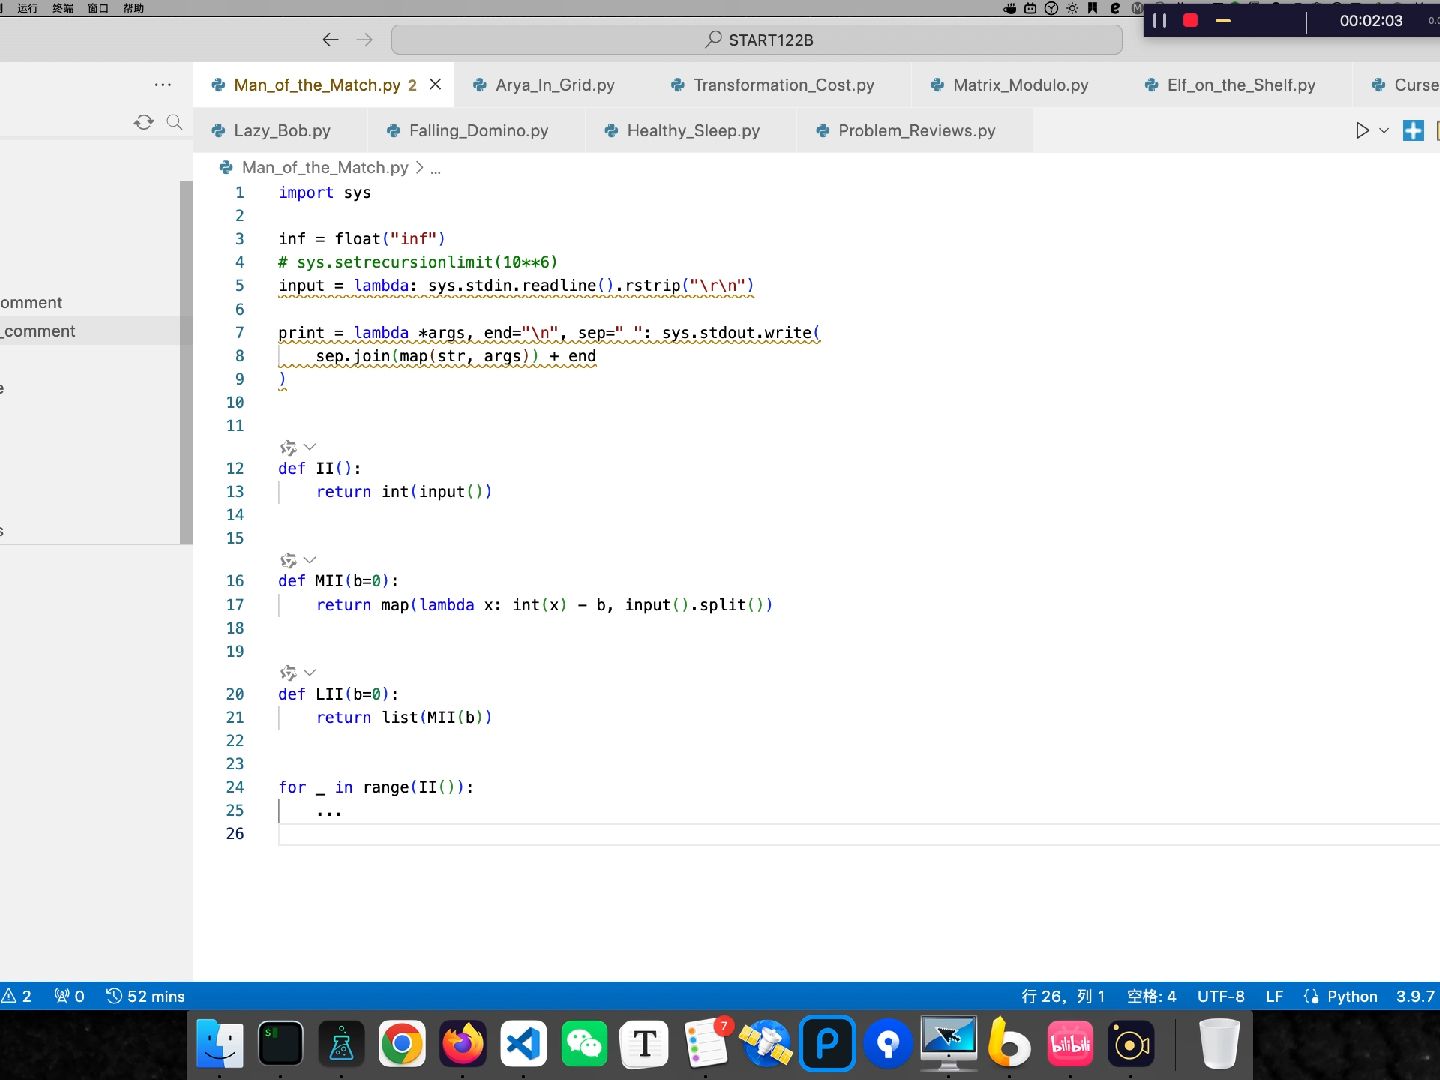Image resolution: width=1440 pixels, height=1080 pixels.
Task: Click the ports indicator showing 0
Action: click(69, 996)
